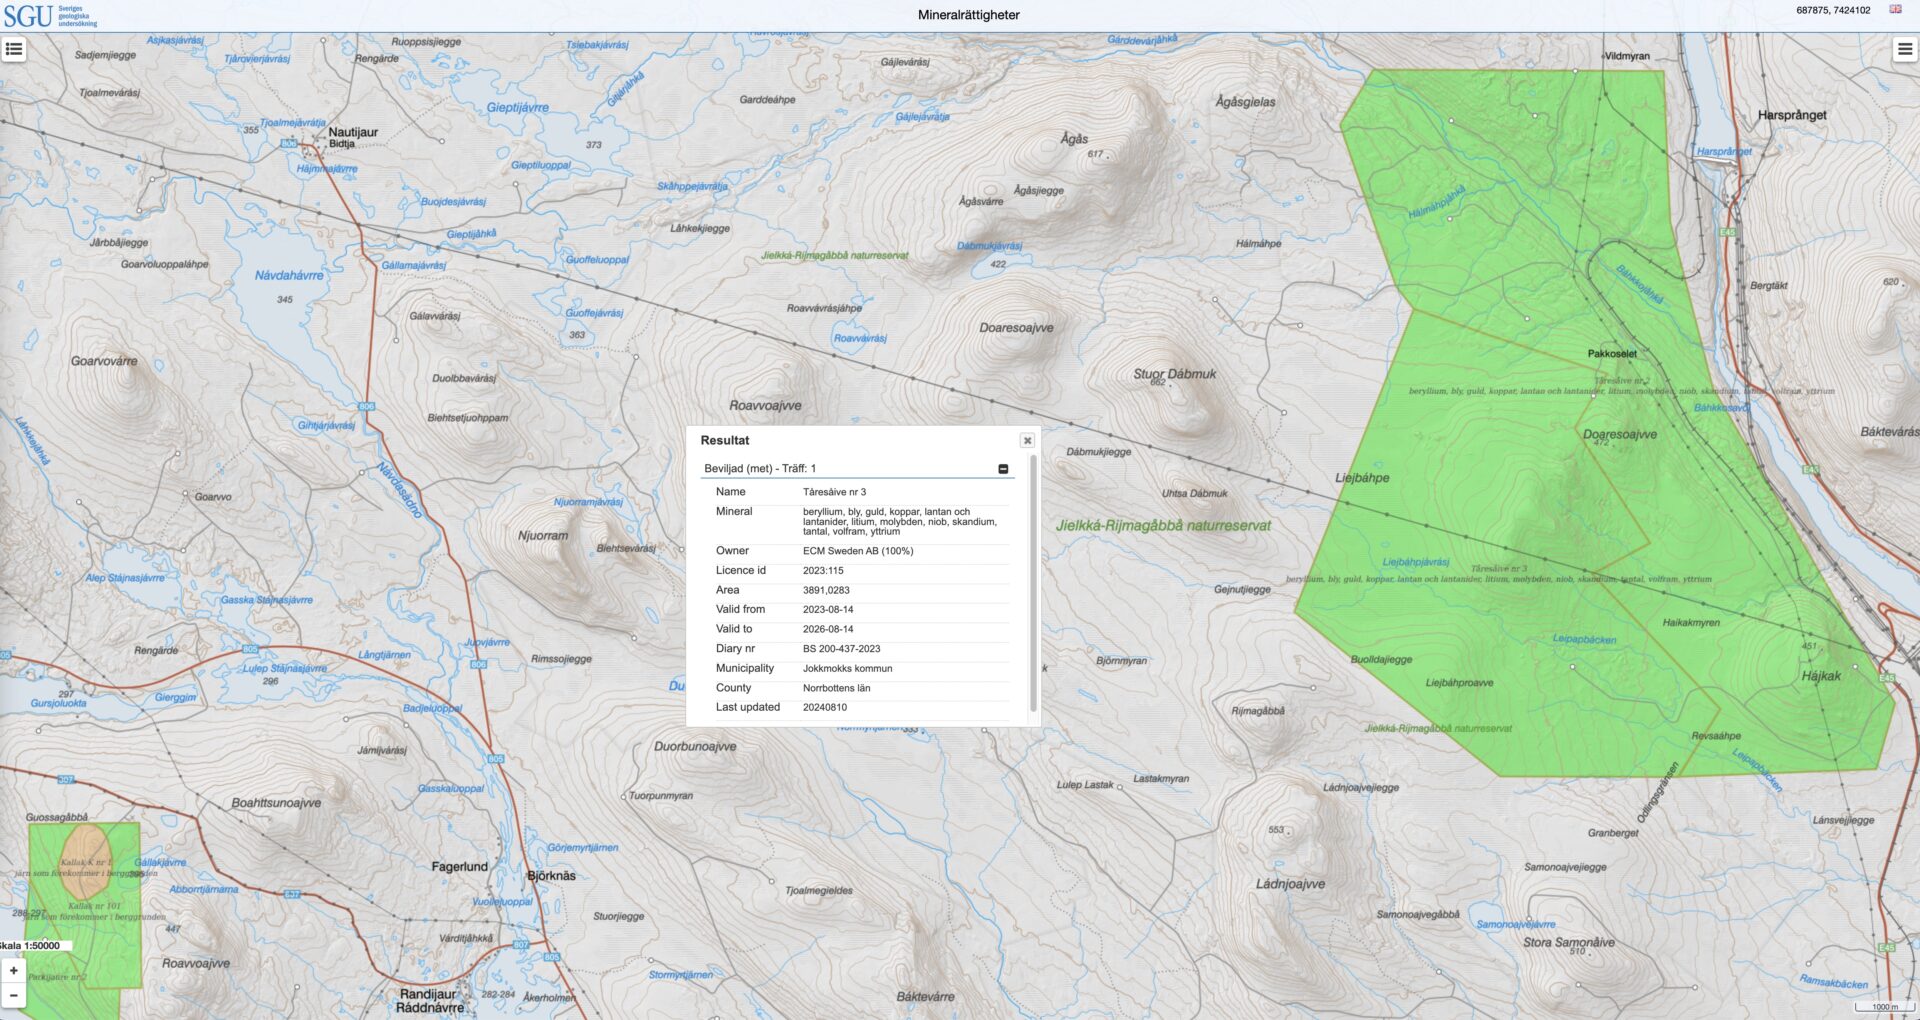Select licence id value '2023:115'
1920x1020 pixels.
pos(823,571)
